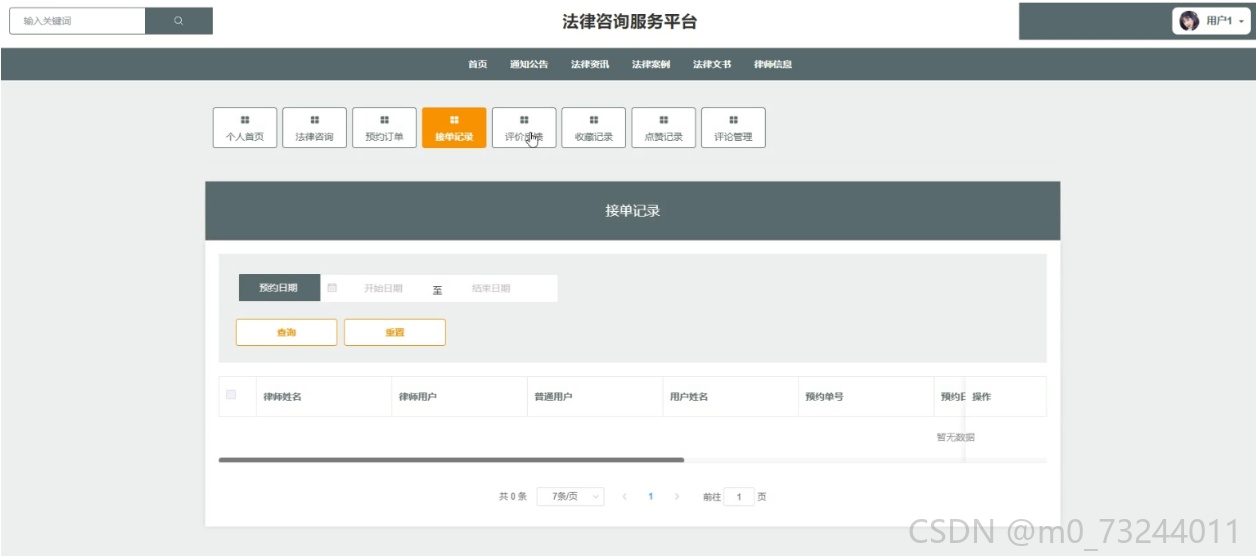1257x557 pixels.
Task: Click the 开始日期 start date field
Action: pyautogui.click(x=383, y=288)
